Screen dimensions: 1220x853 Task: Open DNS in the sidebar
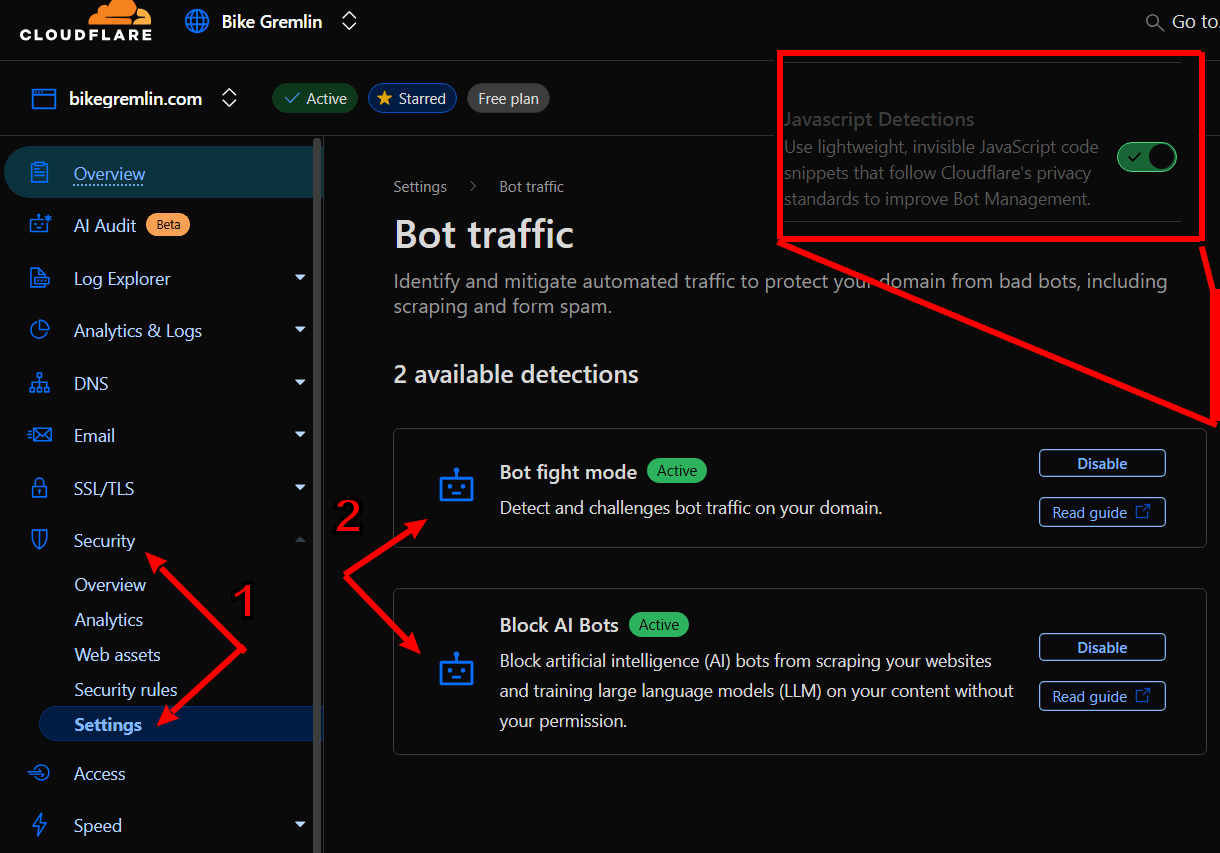tap(91, 384)
